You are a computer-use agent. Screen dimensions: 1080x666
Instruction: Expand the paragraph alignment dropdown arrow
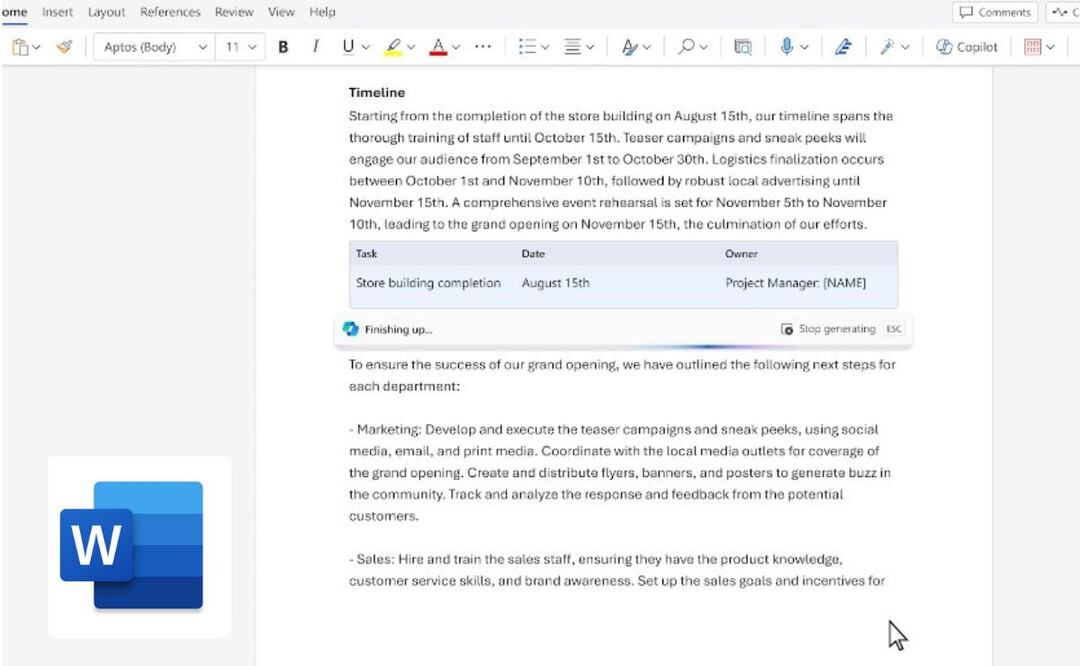pyautogui.click(x=590, y=47)
